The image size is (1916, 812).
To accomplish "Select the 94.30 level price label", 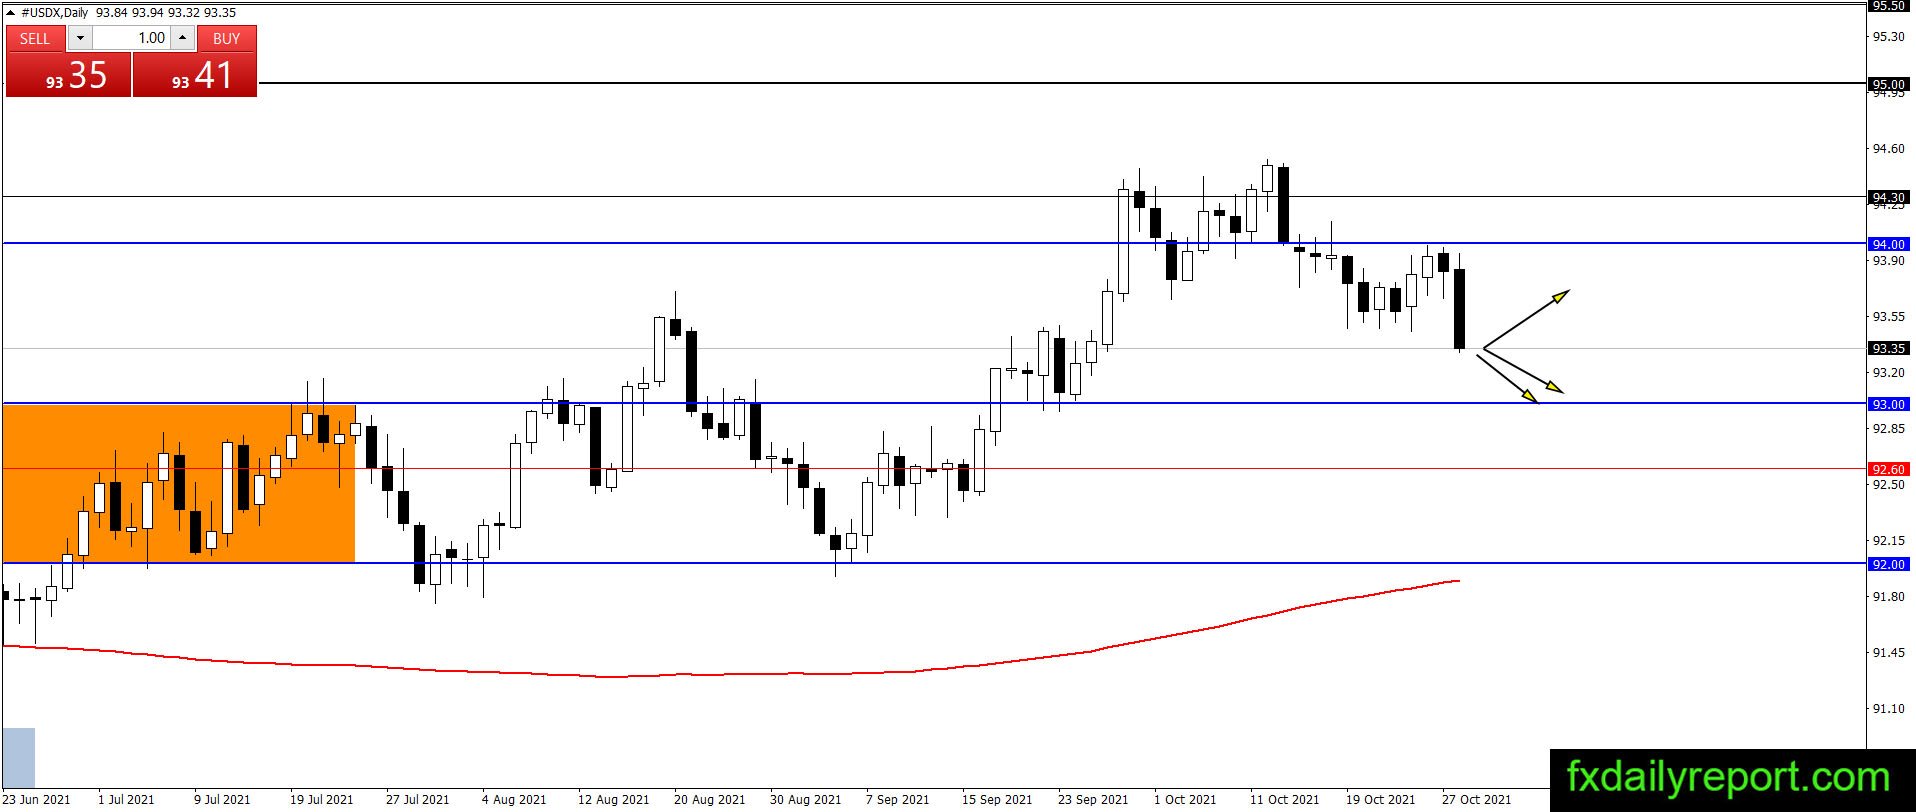I will pos(1888,197).
